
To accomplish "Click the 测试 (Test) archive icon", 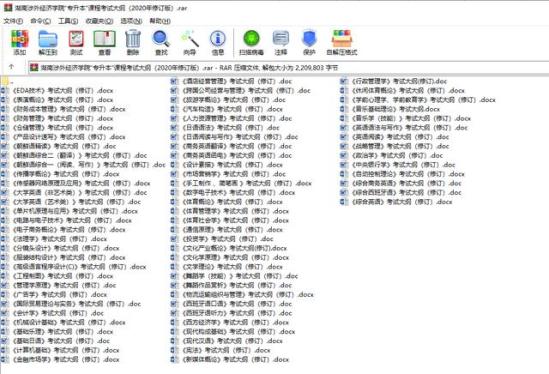I will coord(76,43).
